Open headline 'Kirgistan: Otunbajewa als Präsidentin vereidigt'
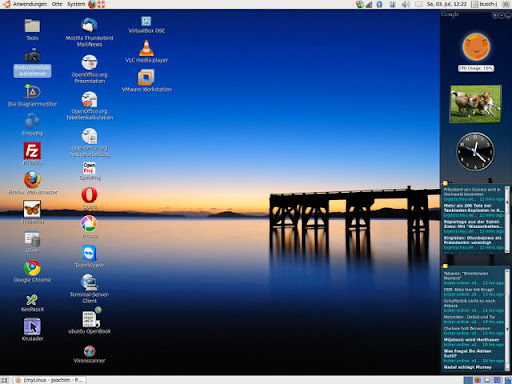The height and width of the screenshot is (384, 512). click(x=472, y=240)
